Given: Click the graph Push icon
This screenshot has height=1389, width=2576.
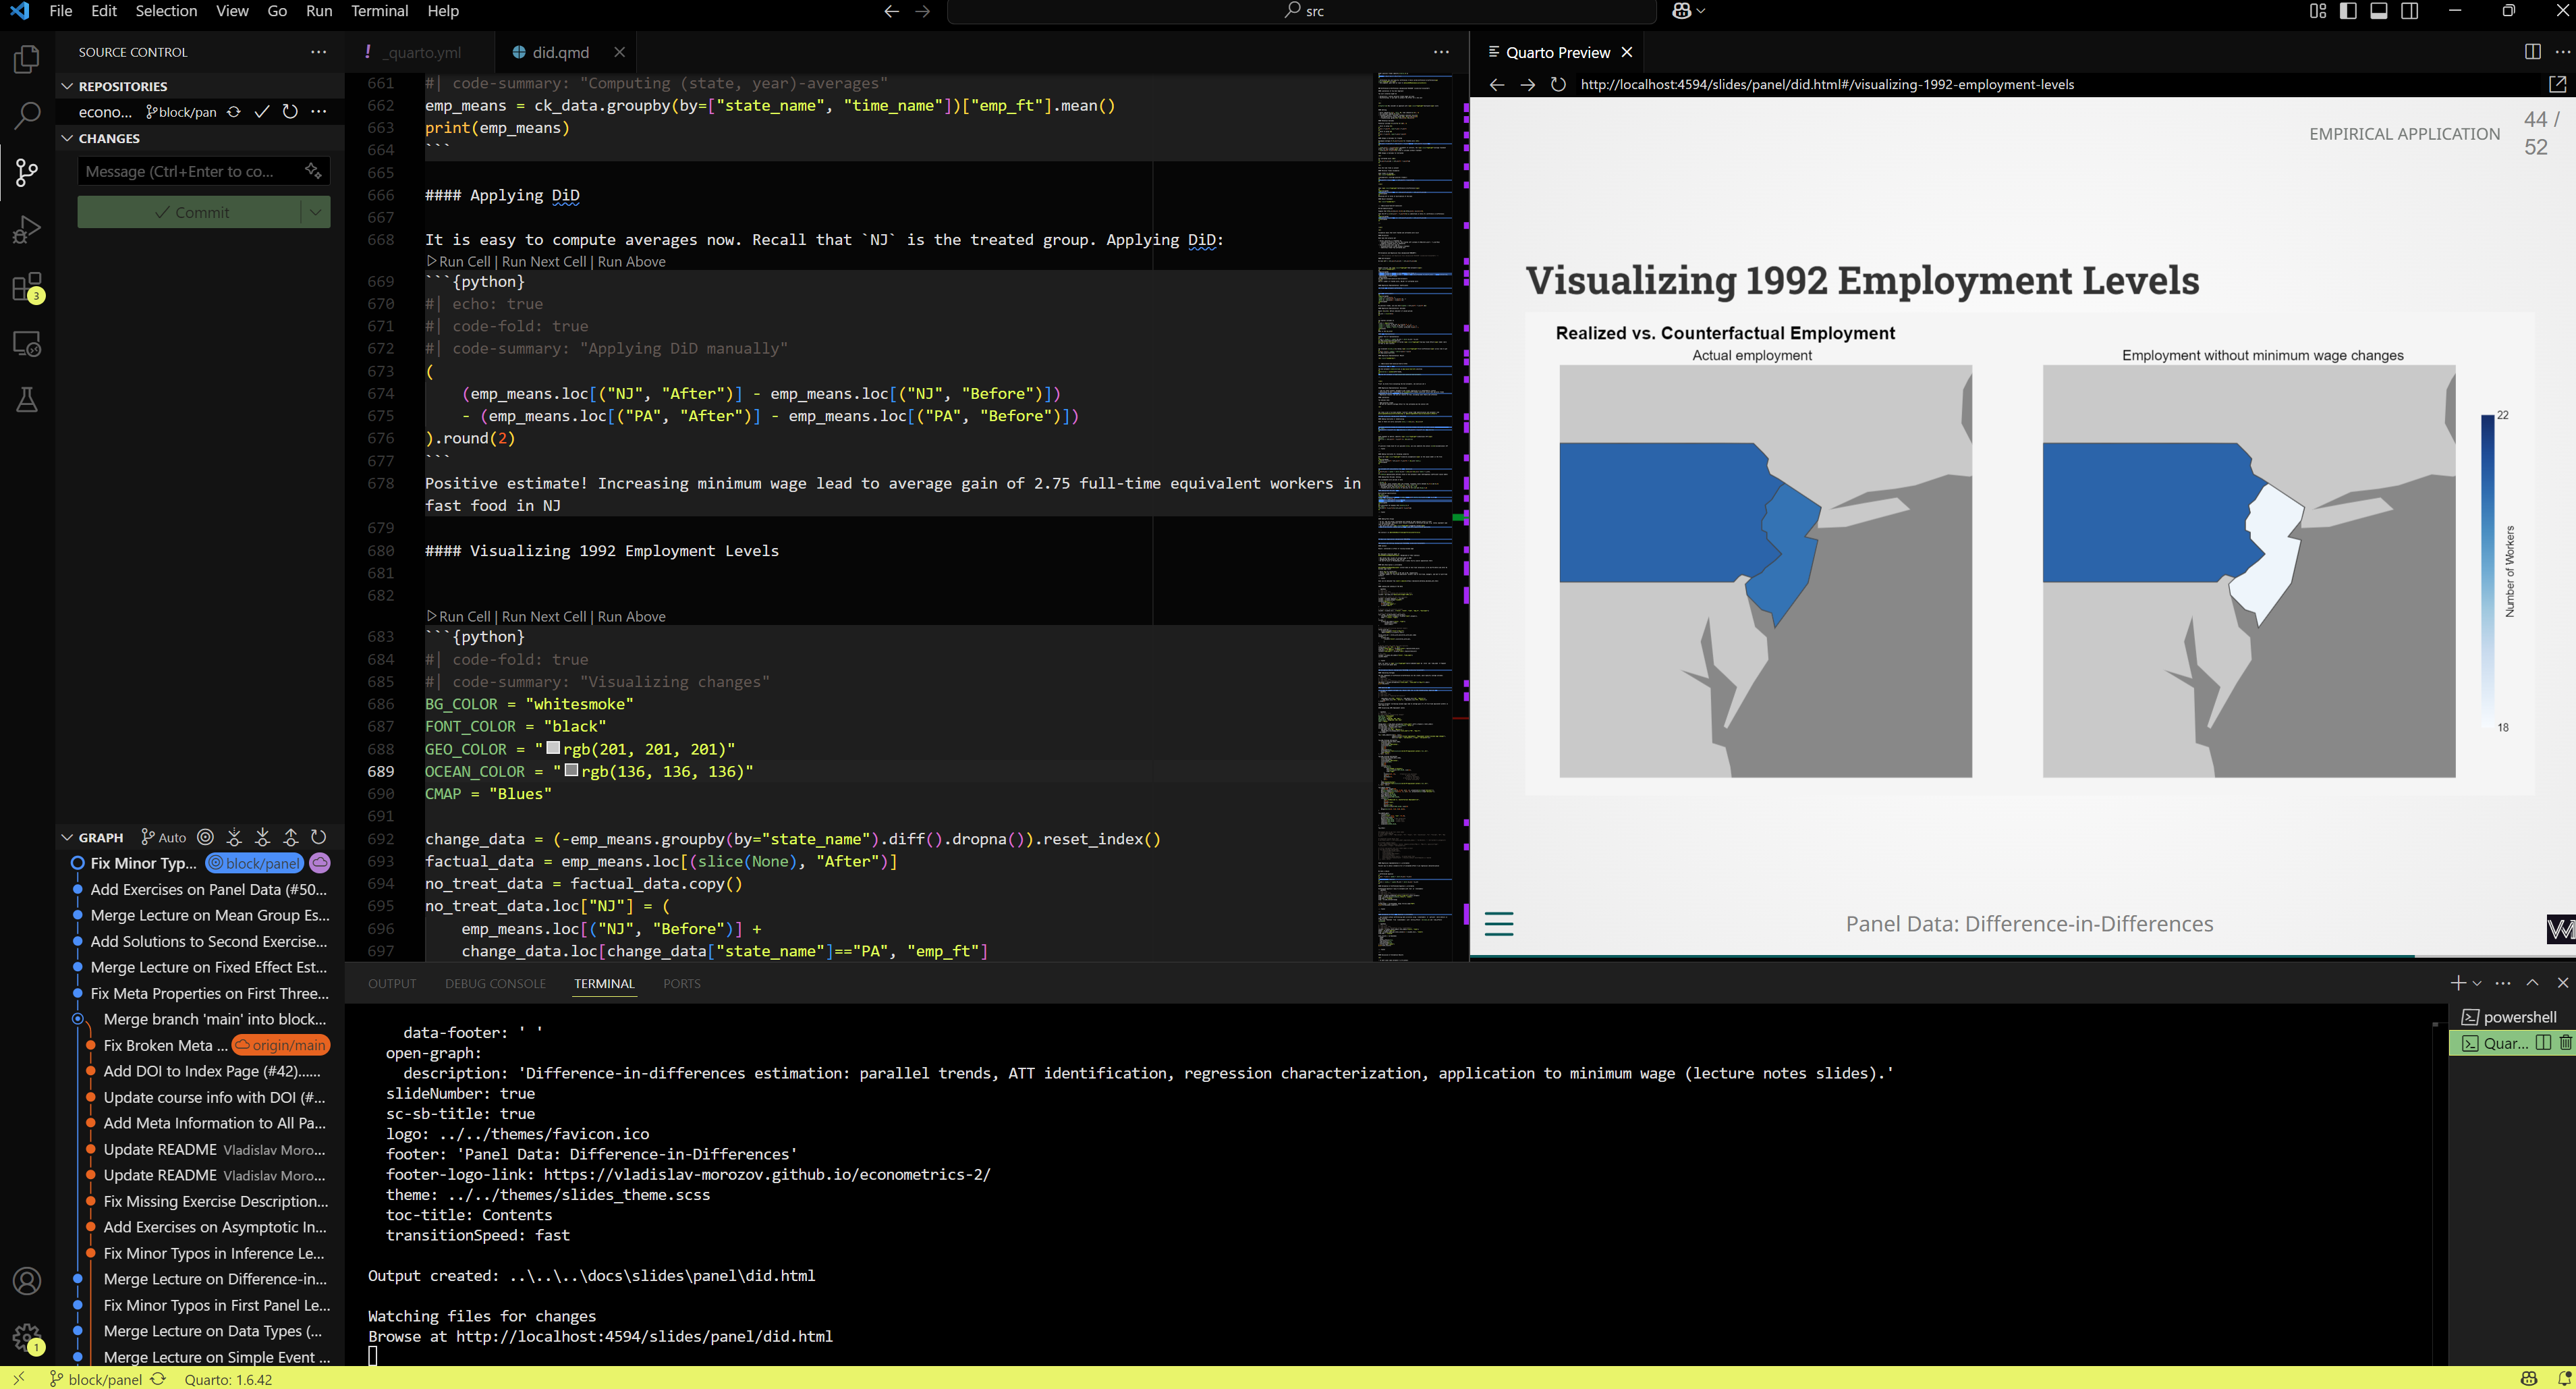Looking at the screenshot, I should [x=291, y=837].
